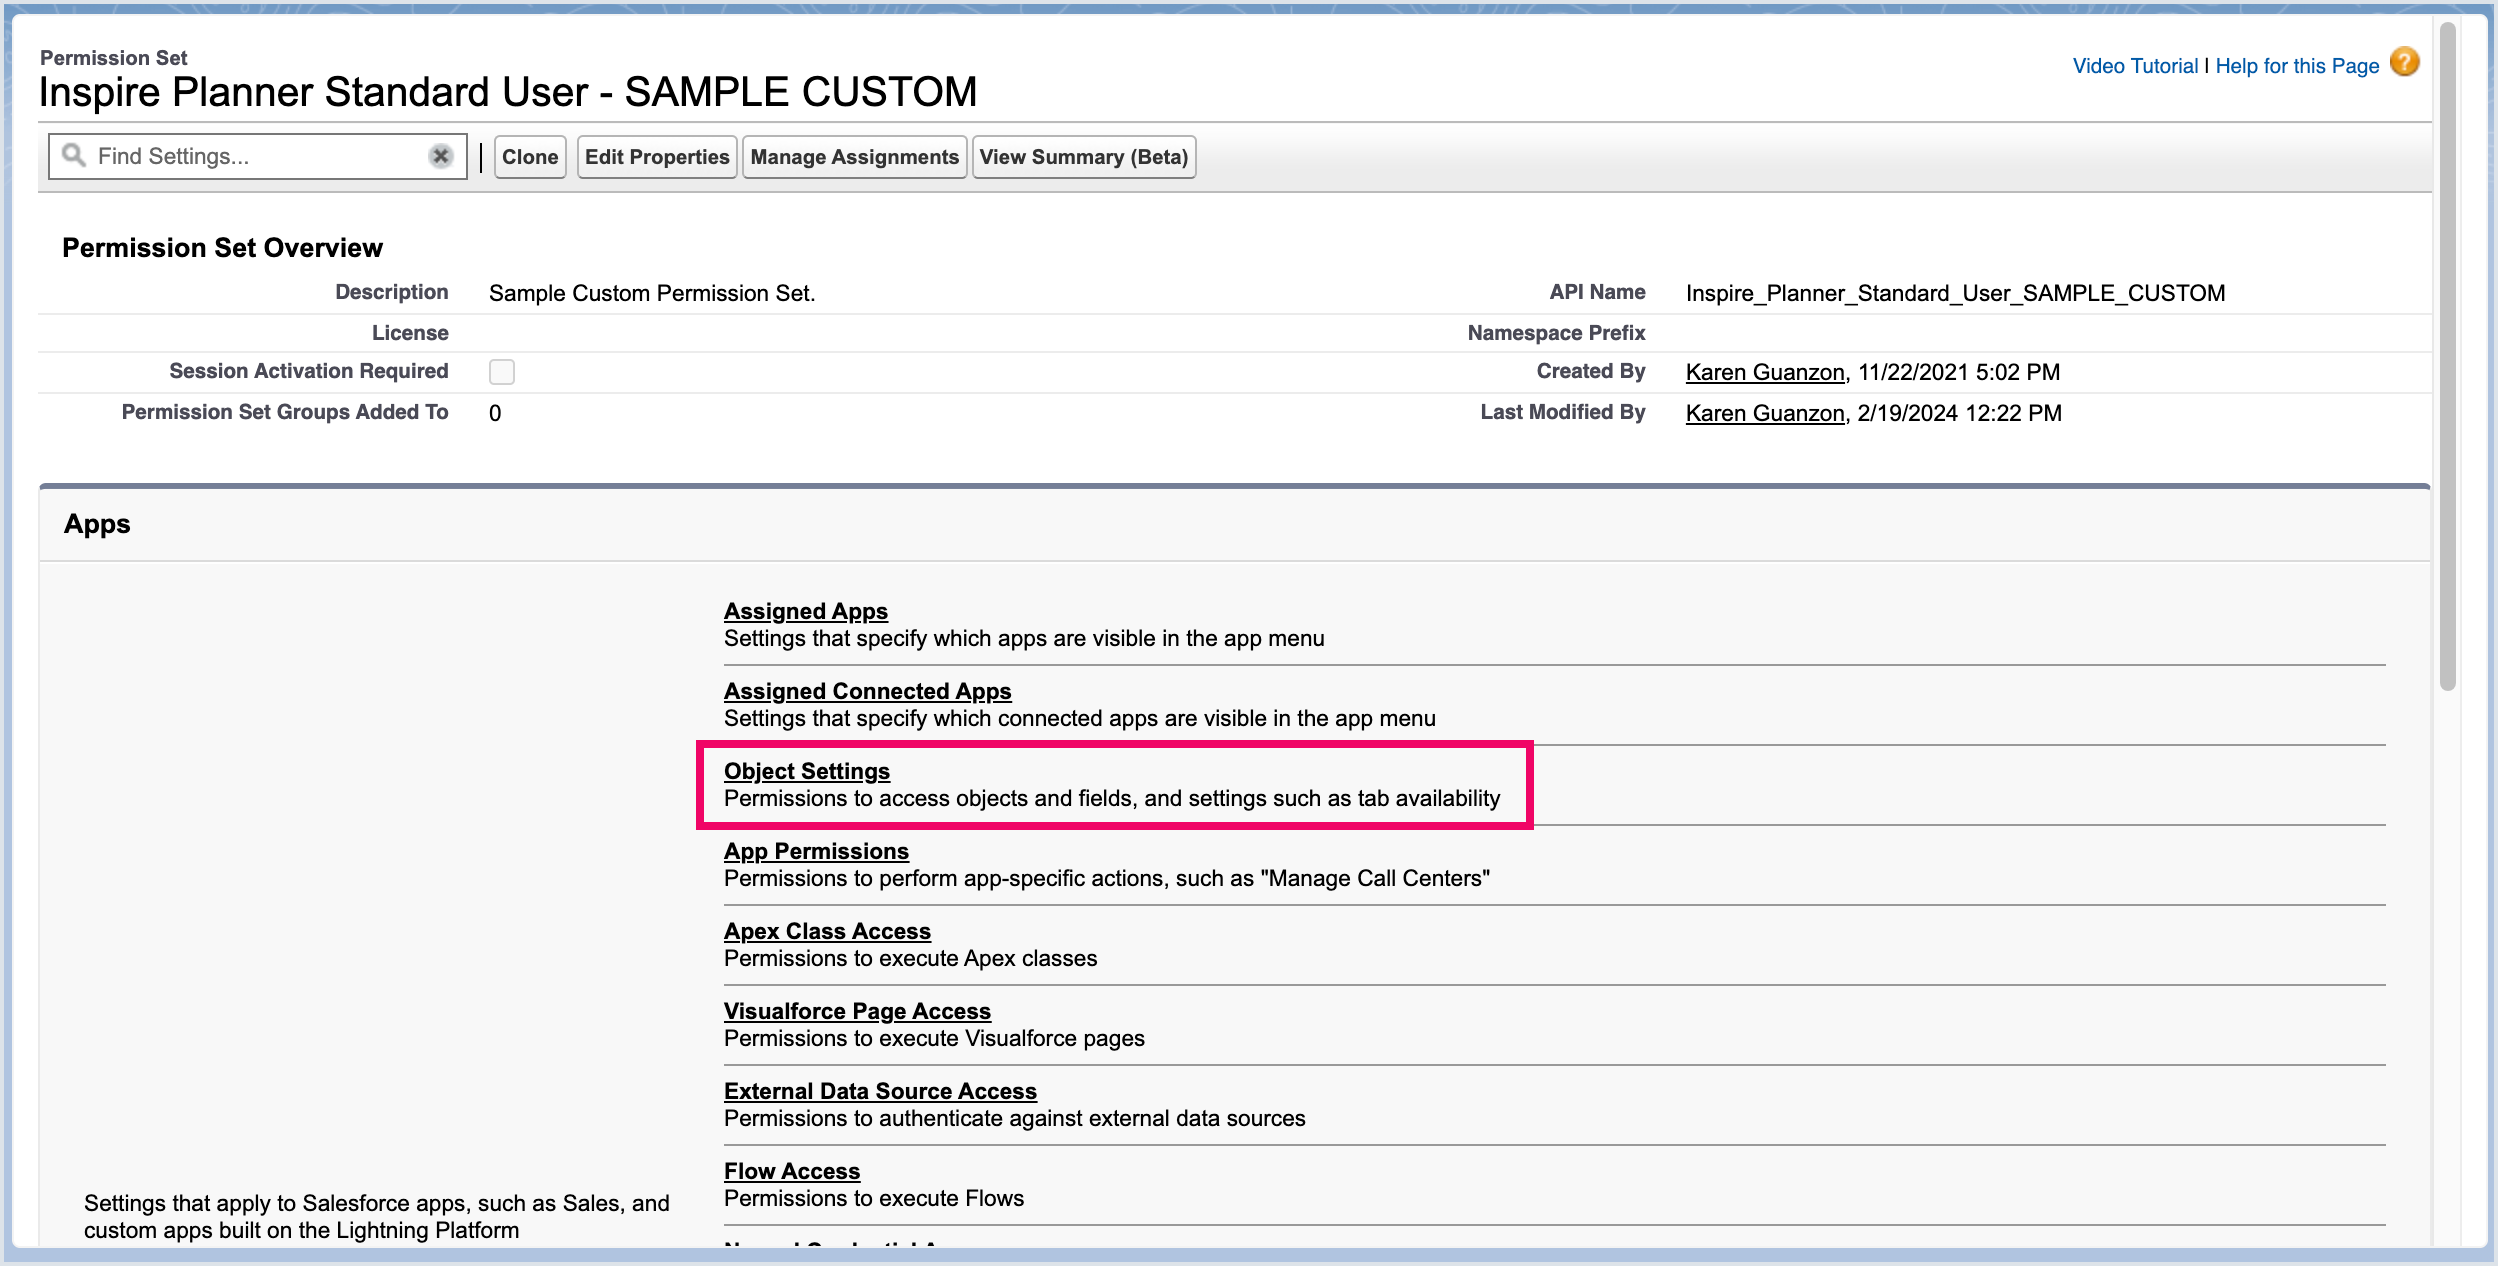Open the Video Tutorial link
The height and width of the screenshot is (1266, 2498).
pyautogui.click(x=2134, y=66)
